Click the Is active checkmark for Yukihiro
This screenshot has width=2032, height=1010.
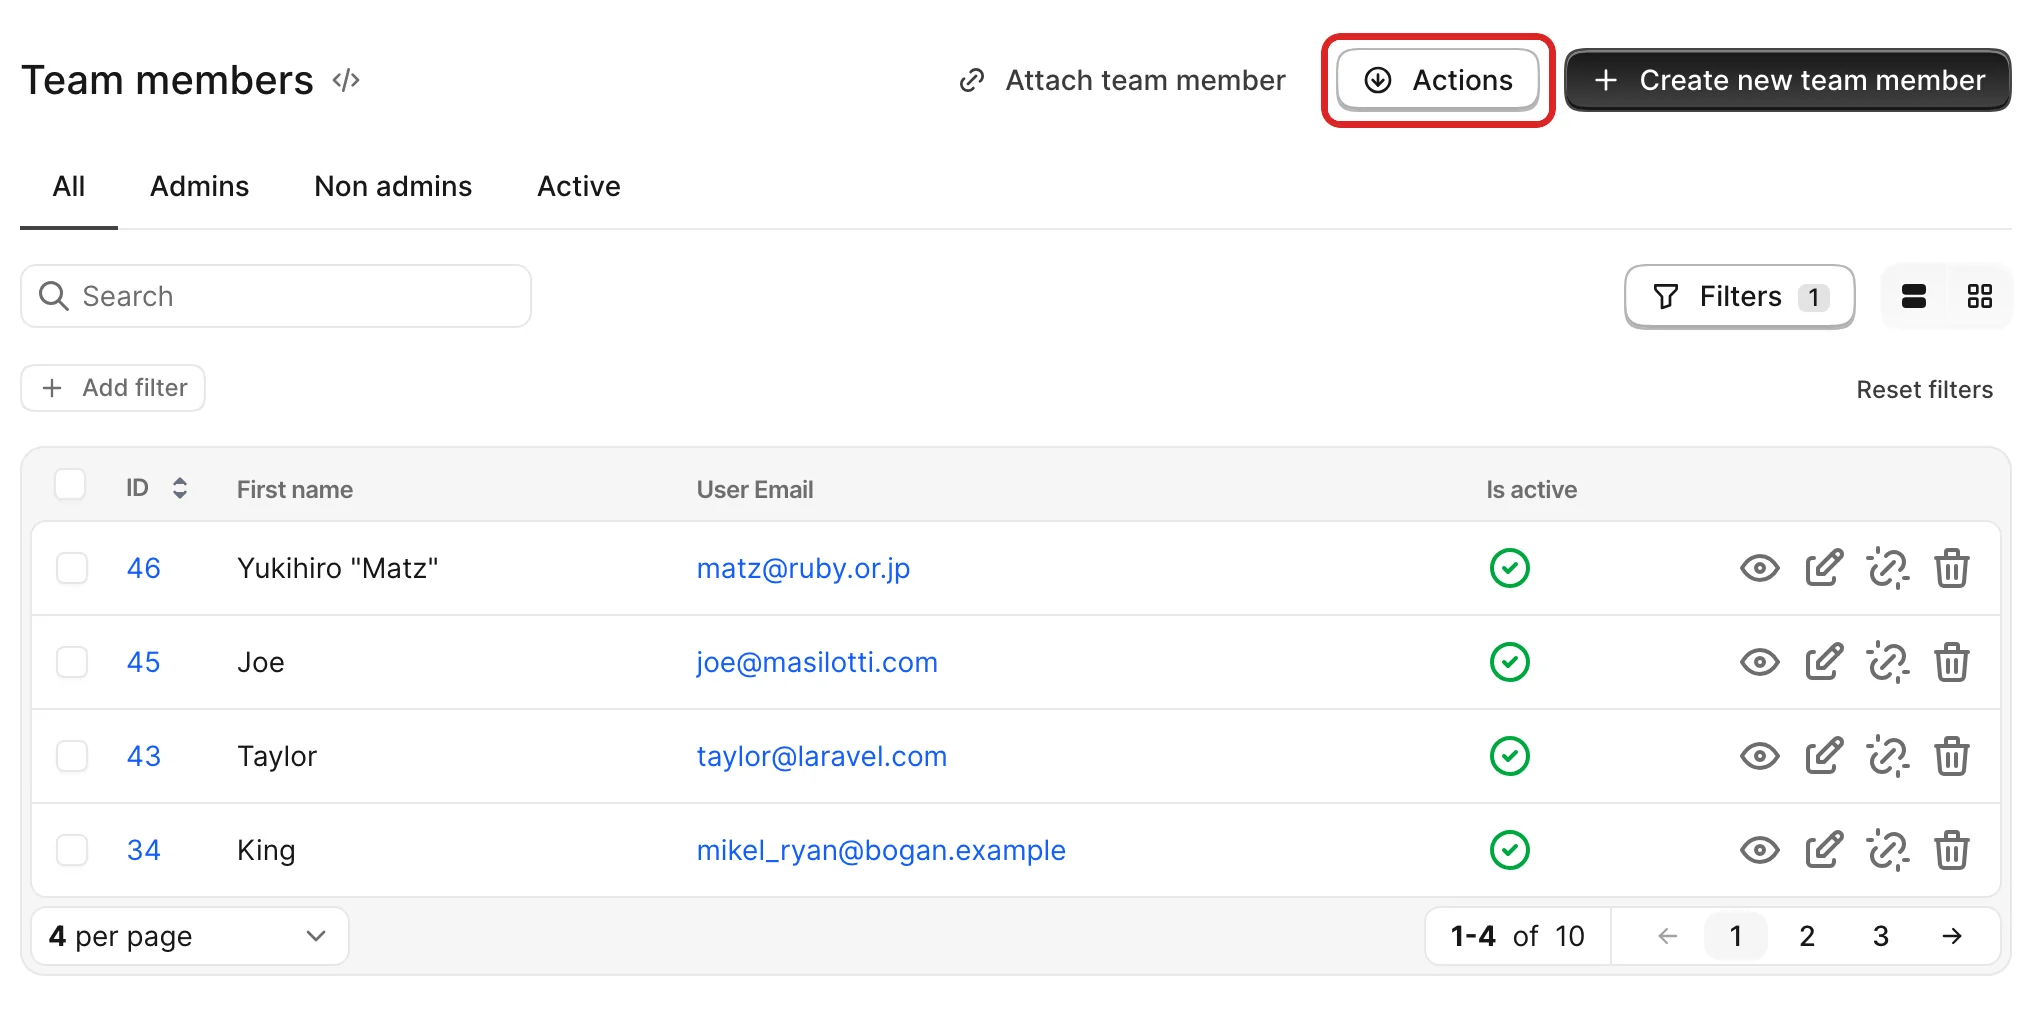[1509, 568]
